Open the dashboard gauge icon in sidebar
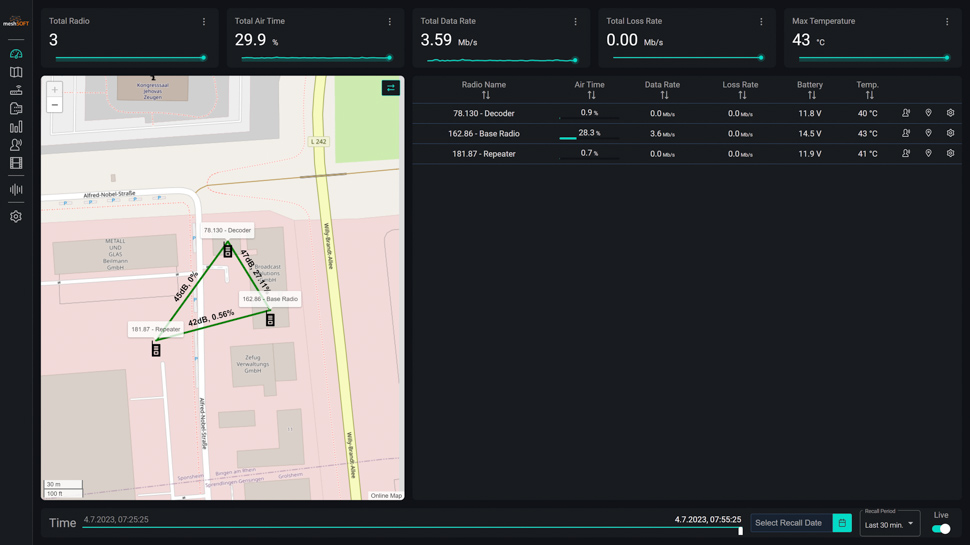 (x=16, y=54)
